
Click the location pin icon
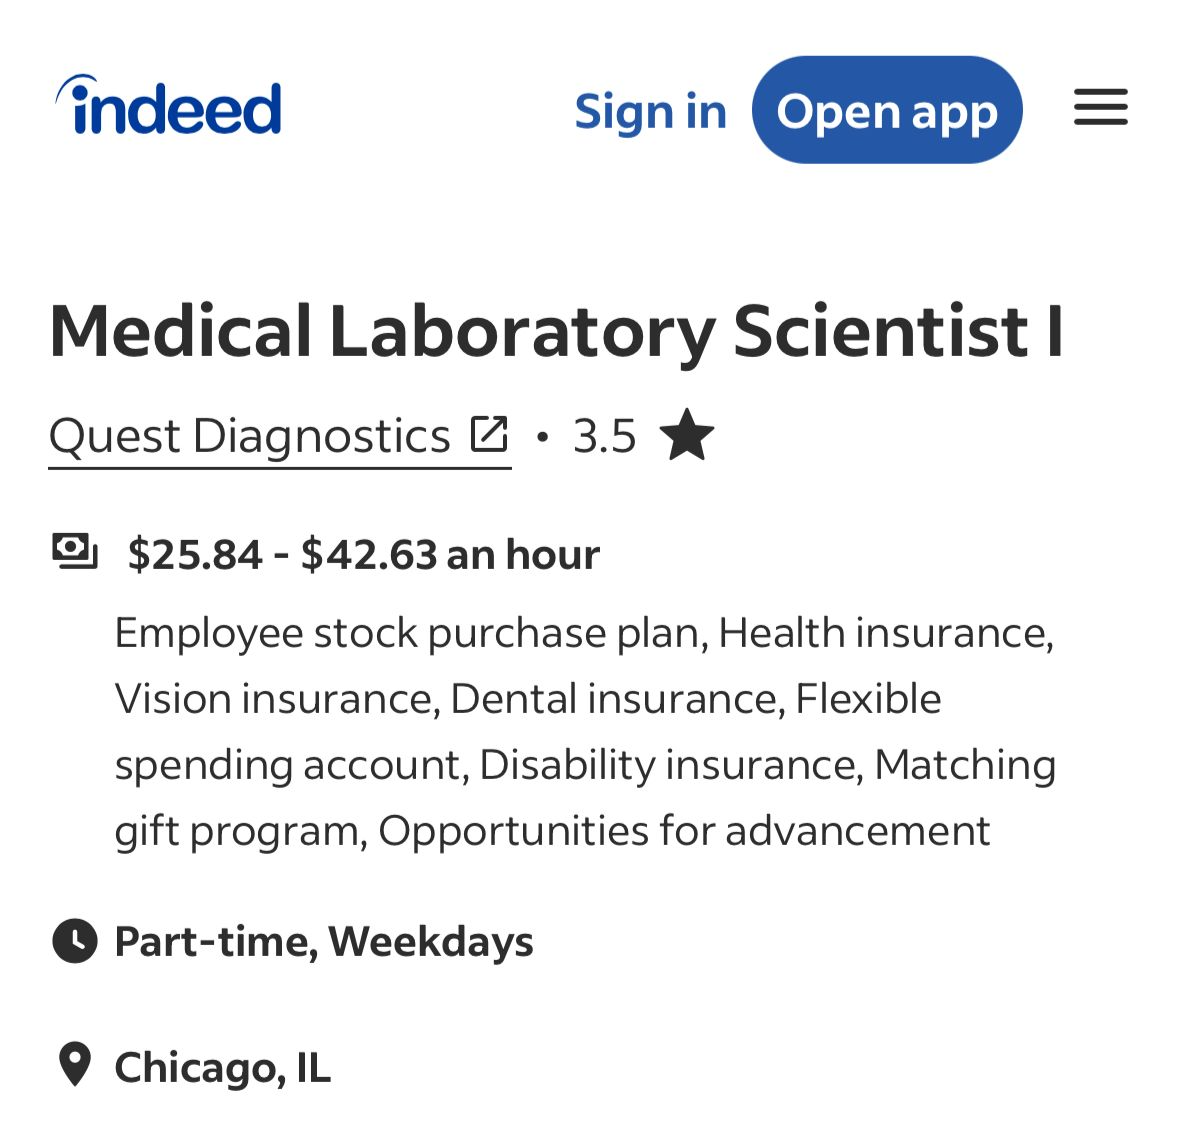75,1065
